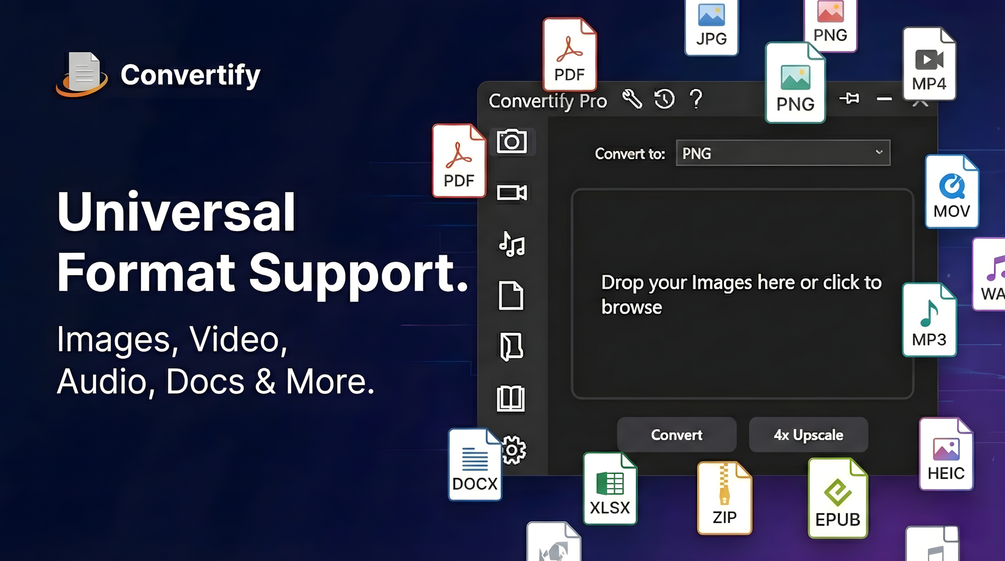Start conversion with the Convert button
This screenshot has width=1005, height=561.
(x=677, y=435)
